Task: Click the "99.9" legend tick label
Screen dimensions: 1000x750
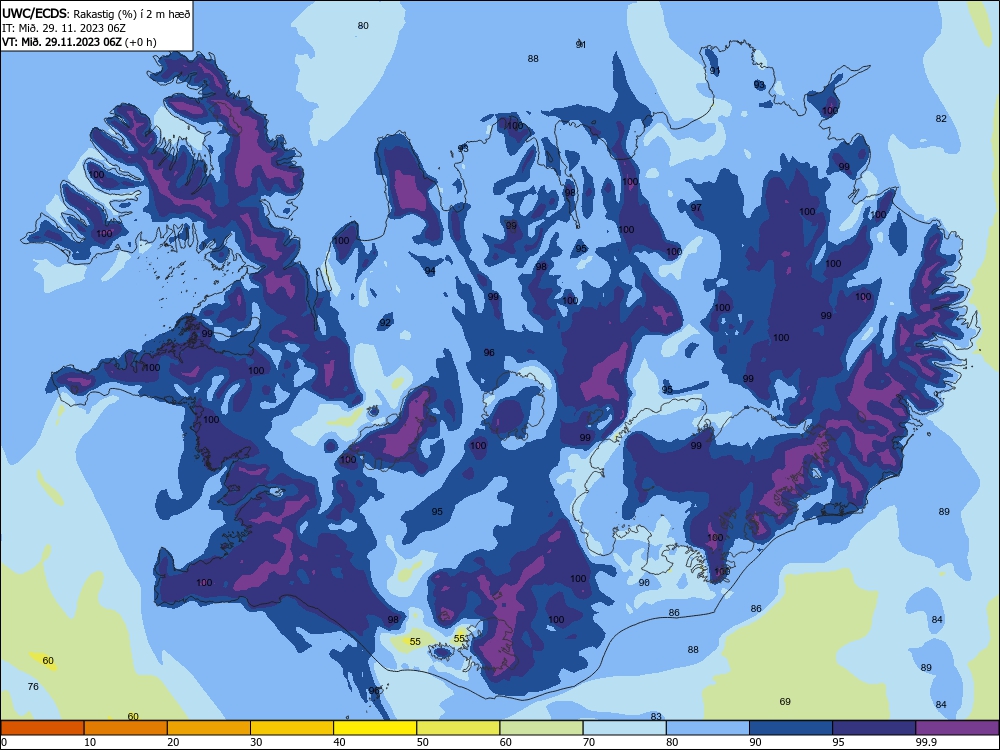Action: pyautogui.click(x=925, y=742)
